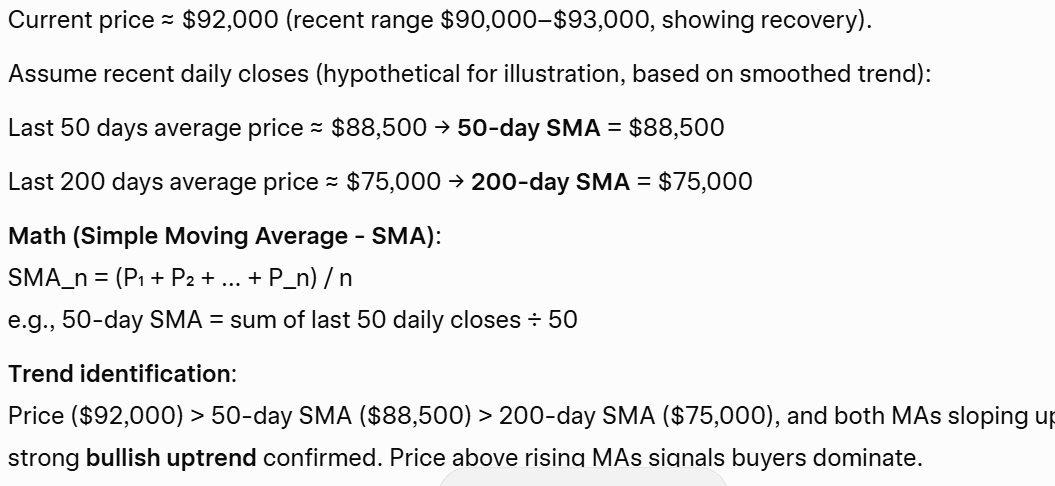The image size is (1055, 486).
Task: Click "200-day SMA ($75,000)" in the trend comparison
Action: (635, 416)
